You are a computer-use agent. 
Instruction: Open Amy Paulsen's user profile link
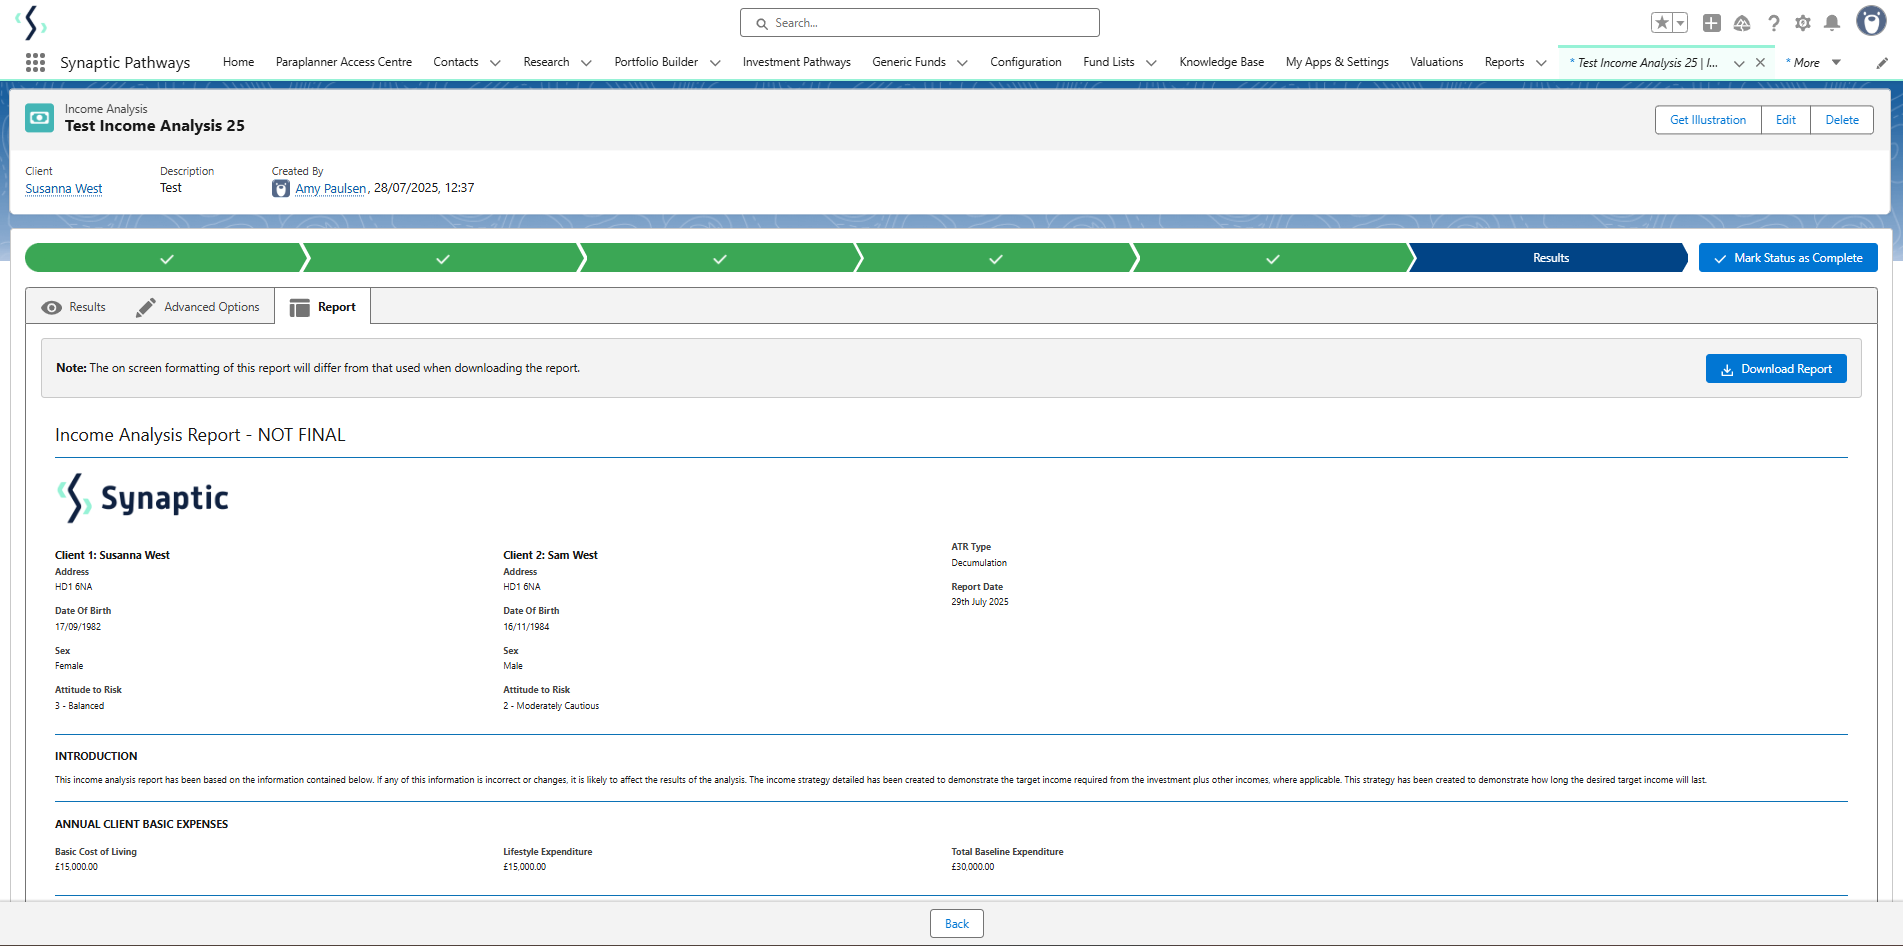[x=331, y=189]
